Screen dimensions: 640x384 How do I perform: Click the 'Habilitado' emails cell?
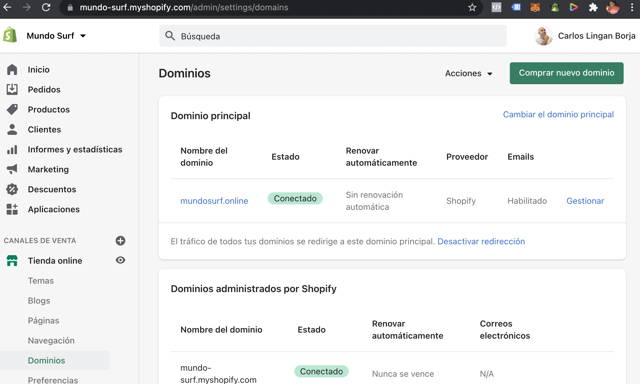click(x=527, y=201)
